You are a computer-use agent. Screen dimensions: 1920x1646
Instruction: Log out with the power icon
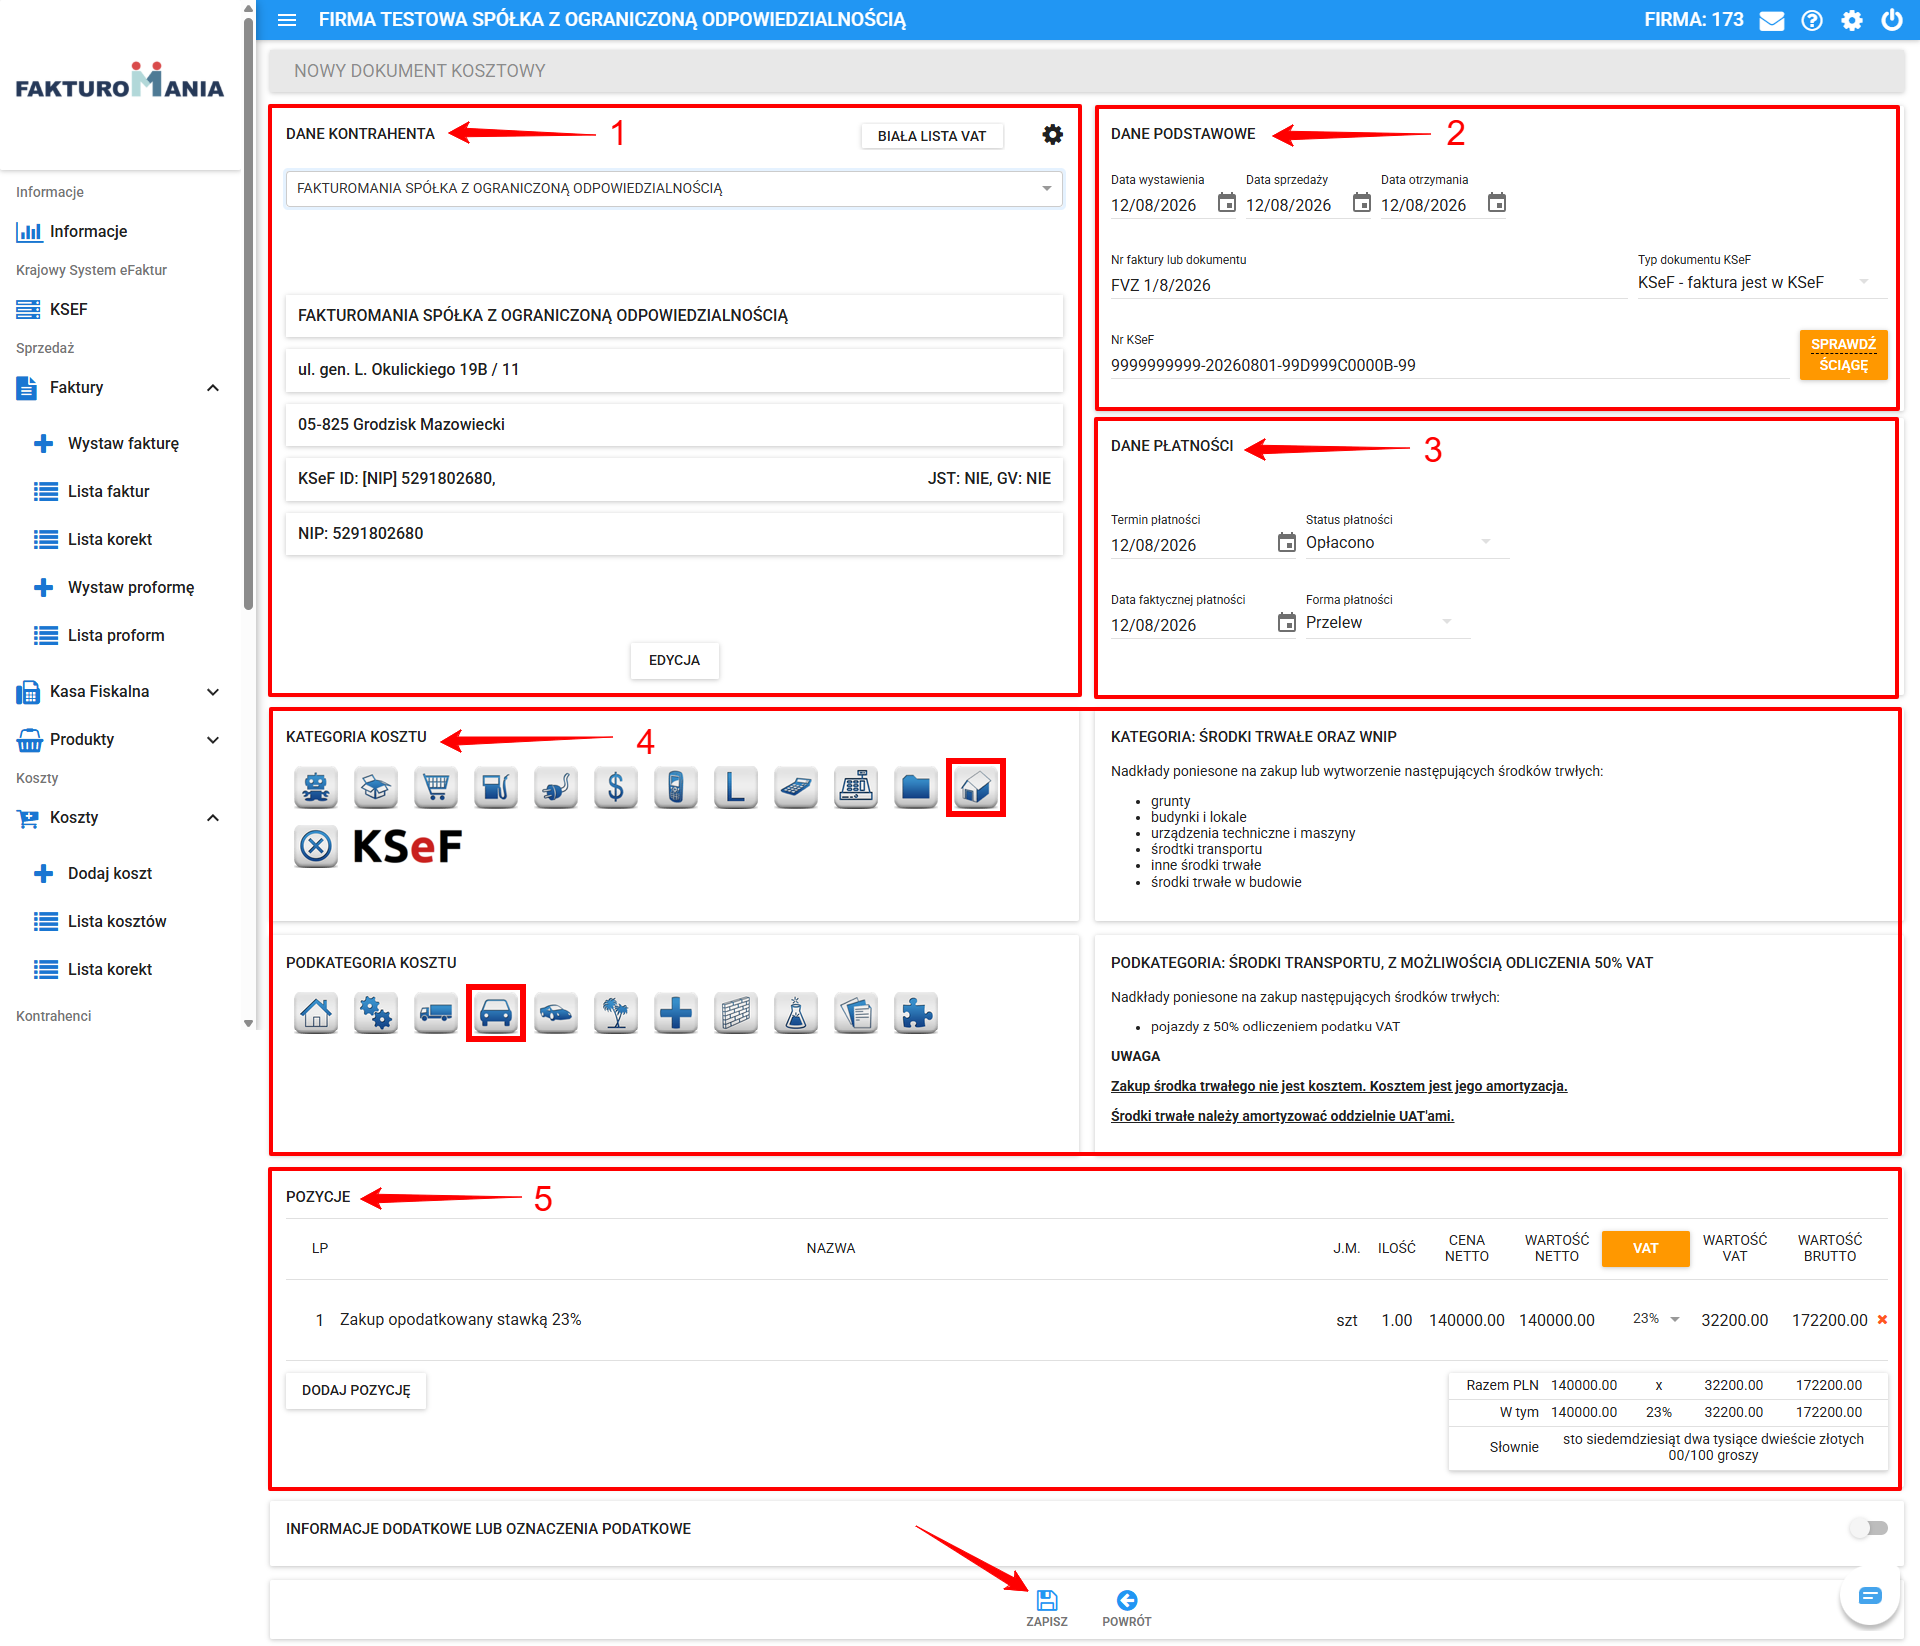[1892, 20]
